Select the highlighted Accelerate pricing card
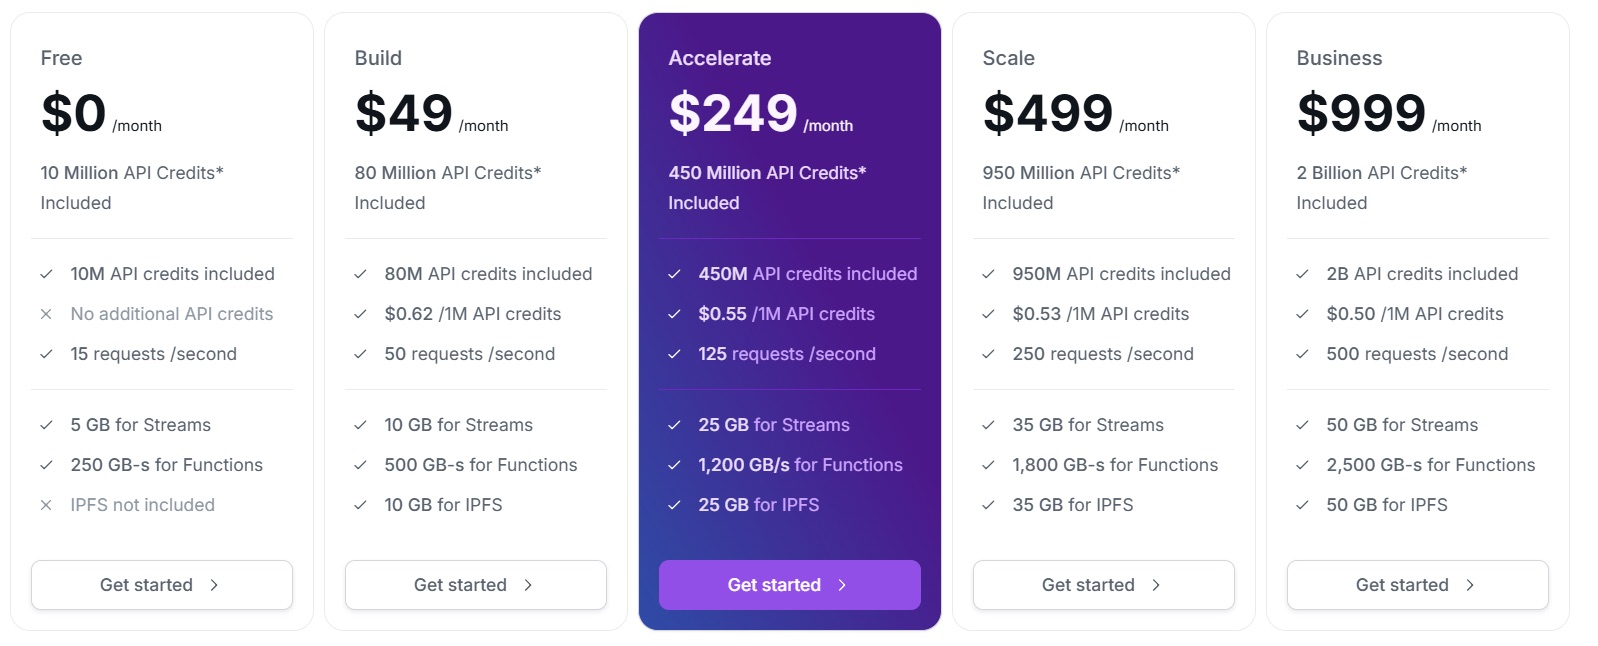This screenshot has height=646, width=1598. pyautogui.click(x=789, y=320)
